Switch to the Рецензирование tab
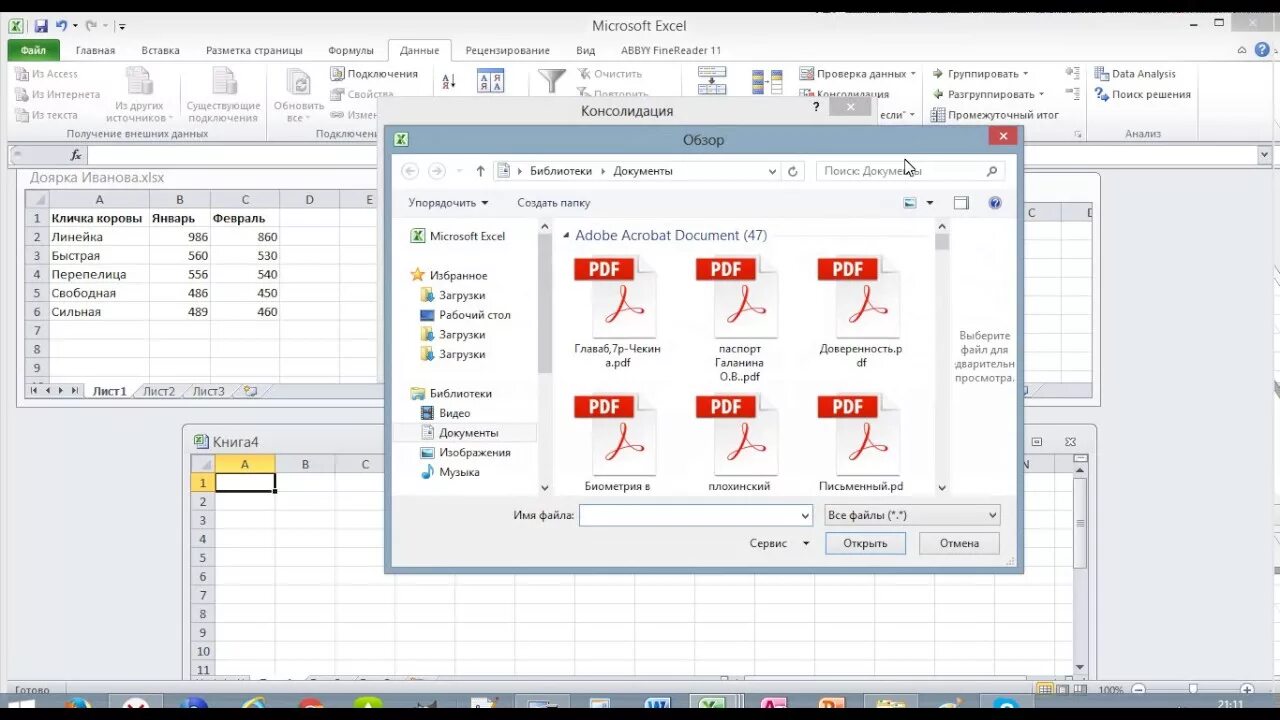The height and width of the screenshot is (720, 1280). coord(508,50)
